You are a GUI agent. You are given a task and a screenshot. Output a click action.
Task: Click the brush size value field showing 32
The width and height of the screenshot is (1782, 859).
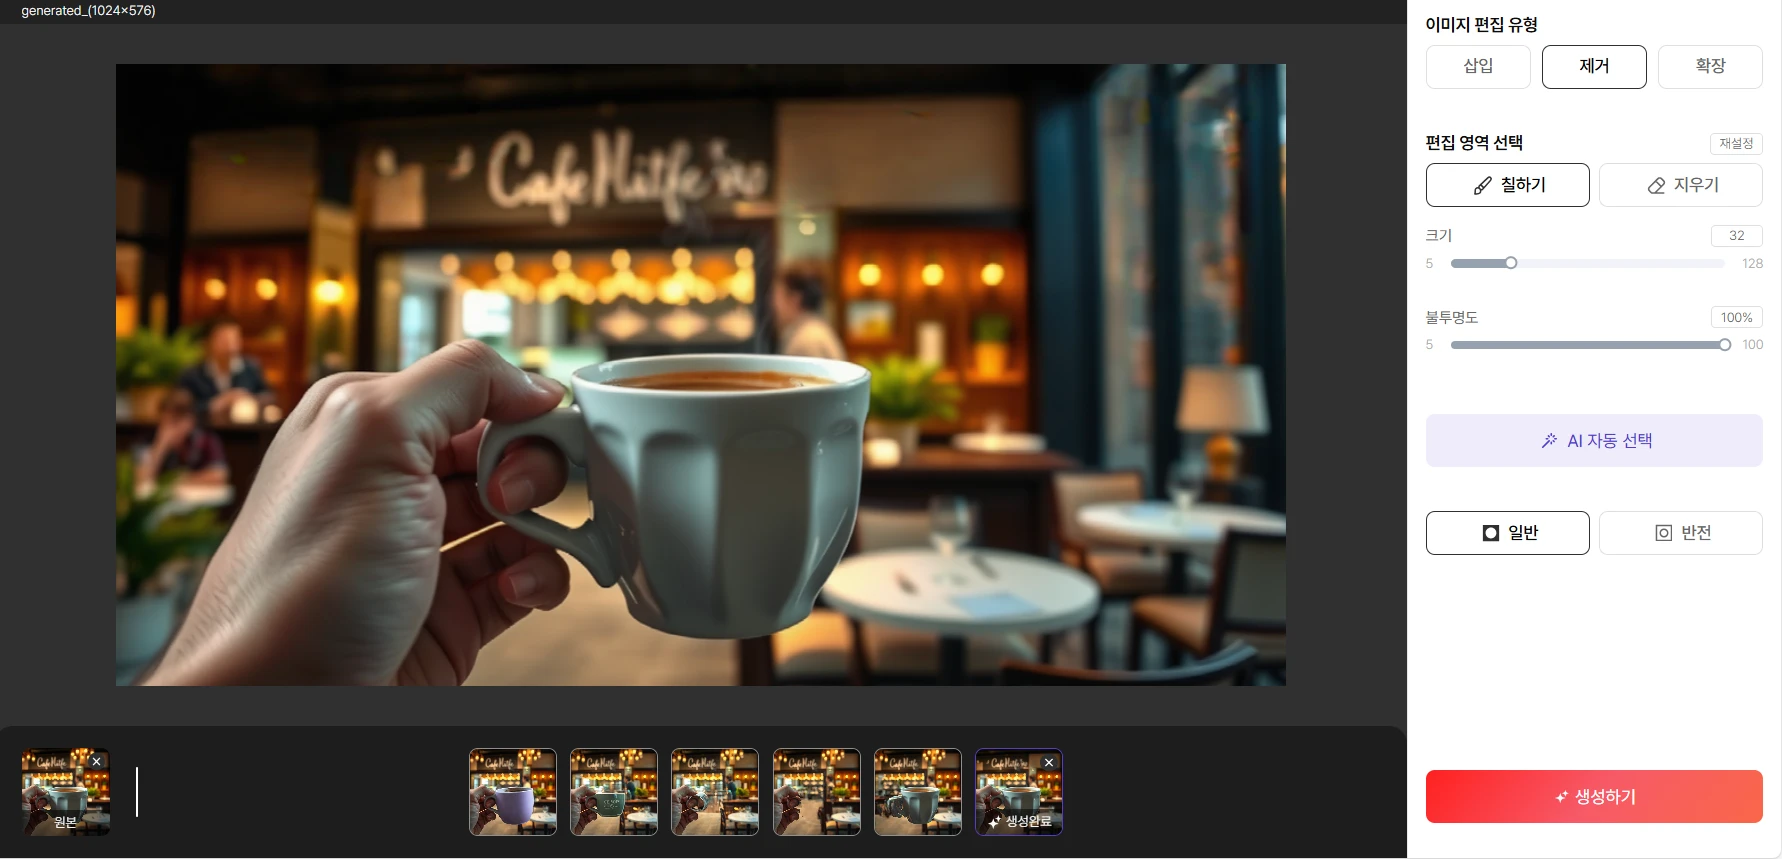(1736, 236)
